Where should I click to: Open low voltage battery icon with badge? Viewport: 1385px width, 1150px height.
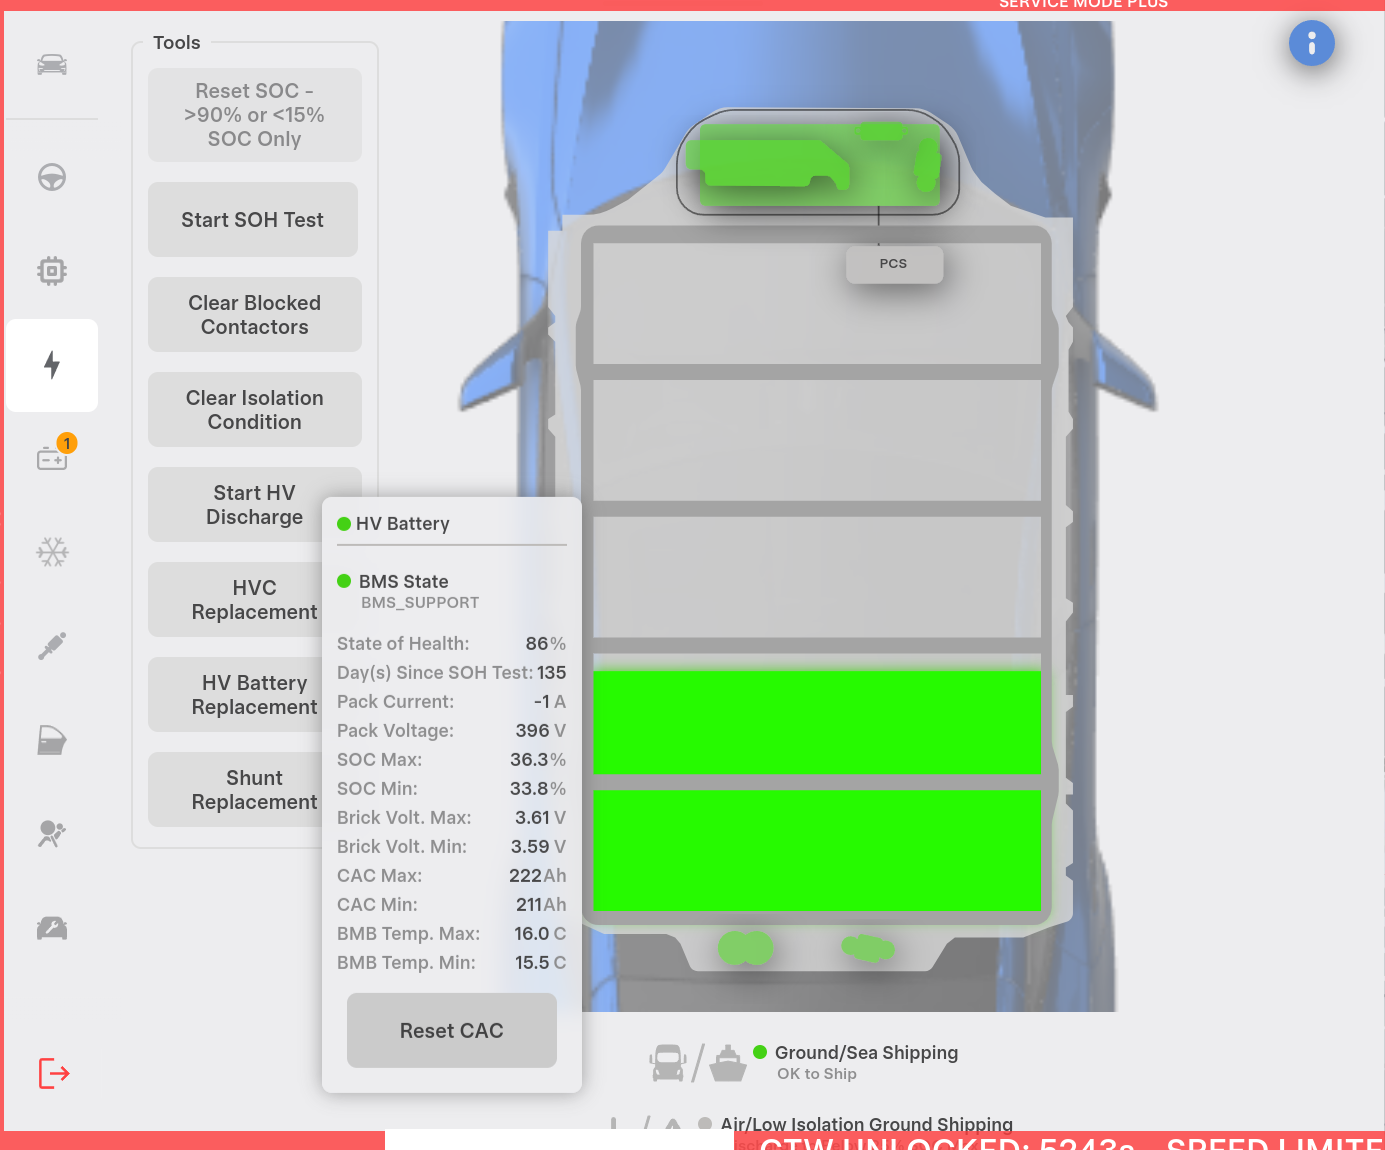point(52,458)
